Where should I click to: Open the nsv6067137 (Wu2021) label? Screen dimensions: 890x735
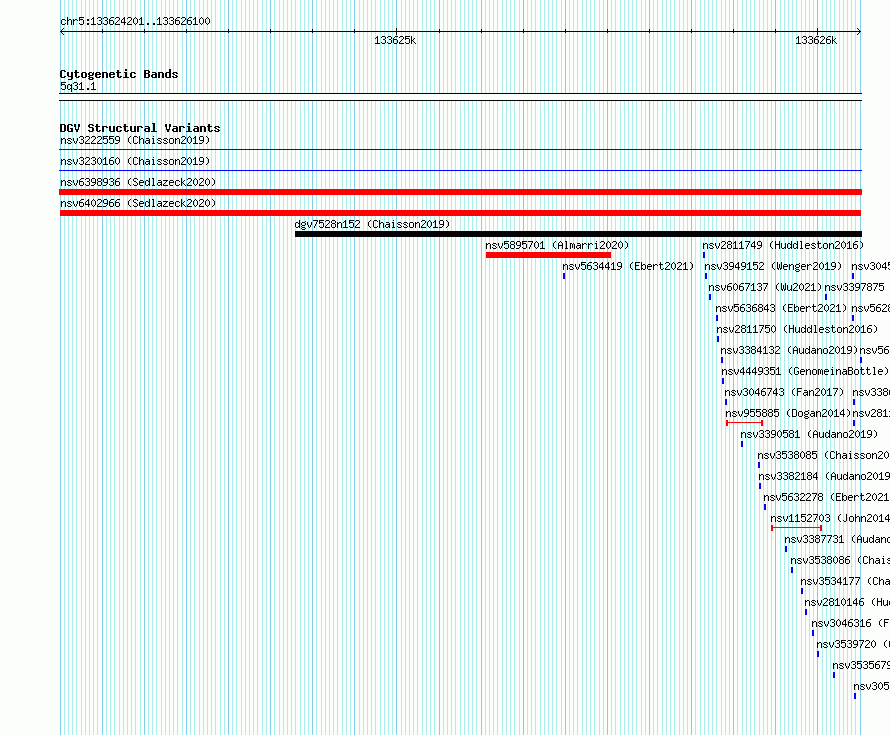coord(765,287)
